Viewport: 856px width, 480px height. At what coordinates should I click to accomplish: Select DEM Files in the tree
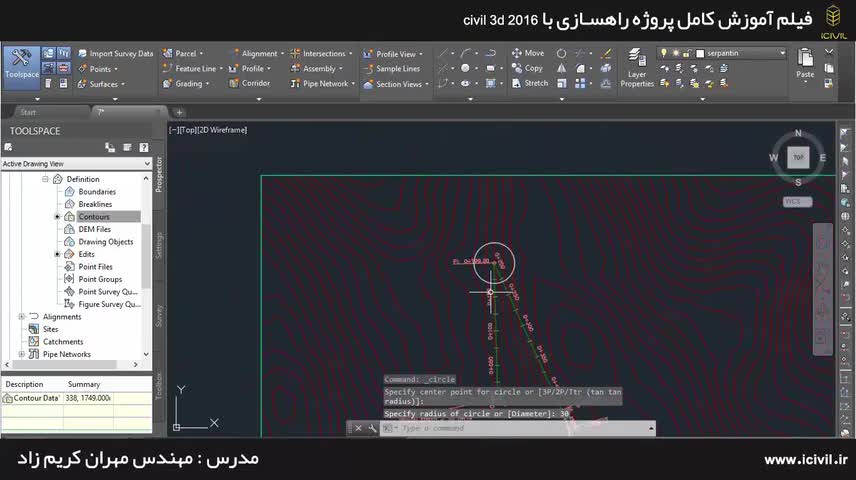pos(94,229)
